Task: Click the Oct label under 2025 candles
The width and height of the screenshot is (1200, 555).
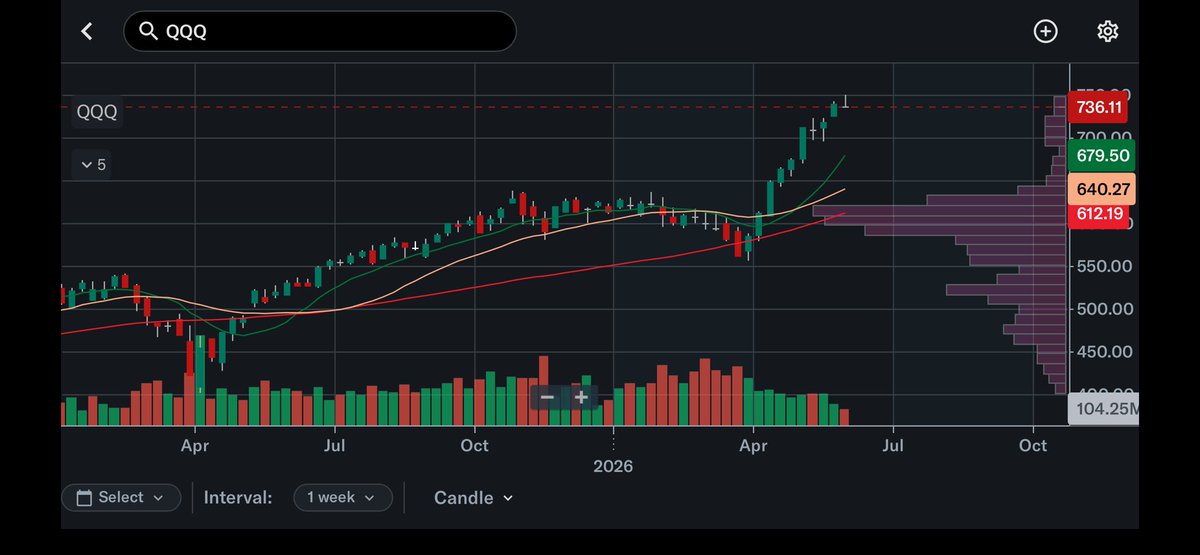Action: coord(475,445)
